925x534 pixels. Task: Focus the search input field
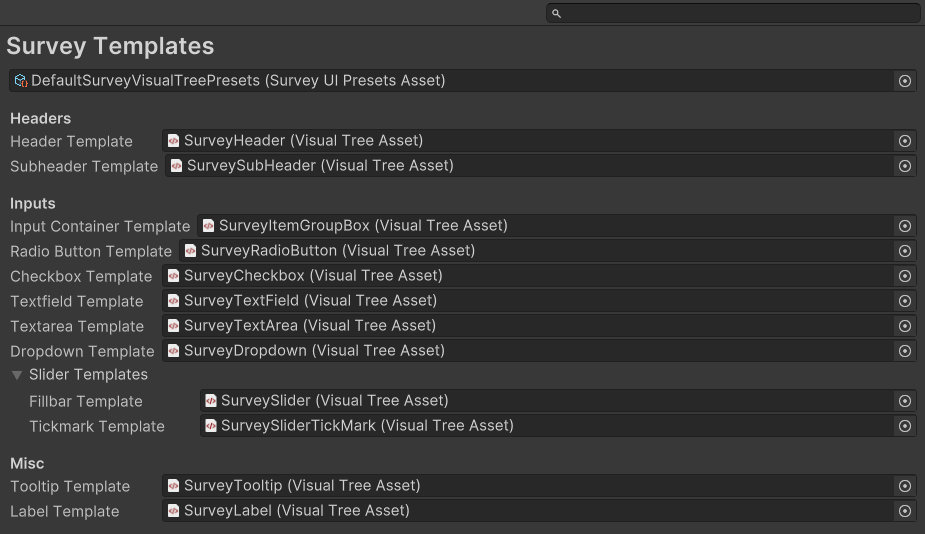click(733, 13)
